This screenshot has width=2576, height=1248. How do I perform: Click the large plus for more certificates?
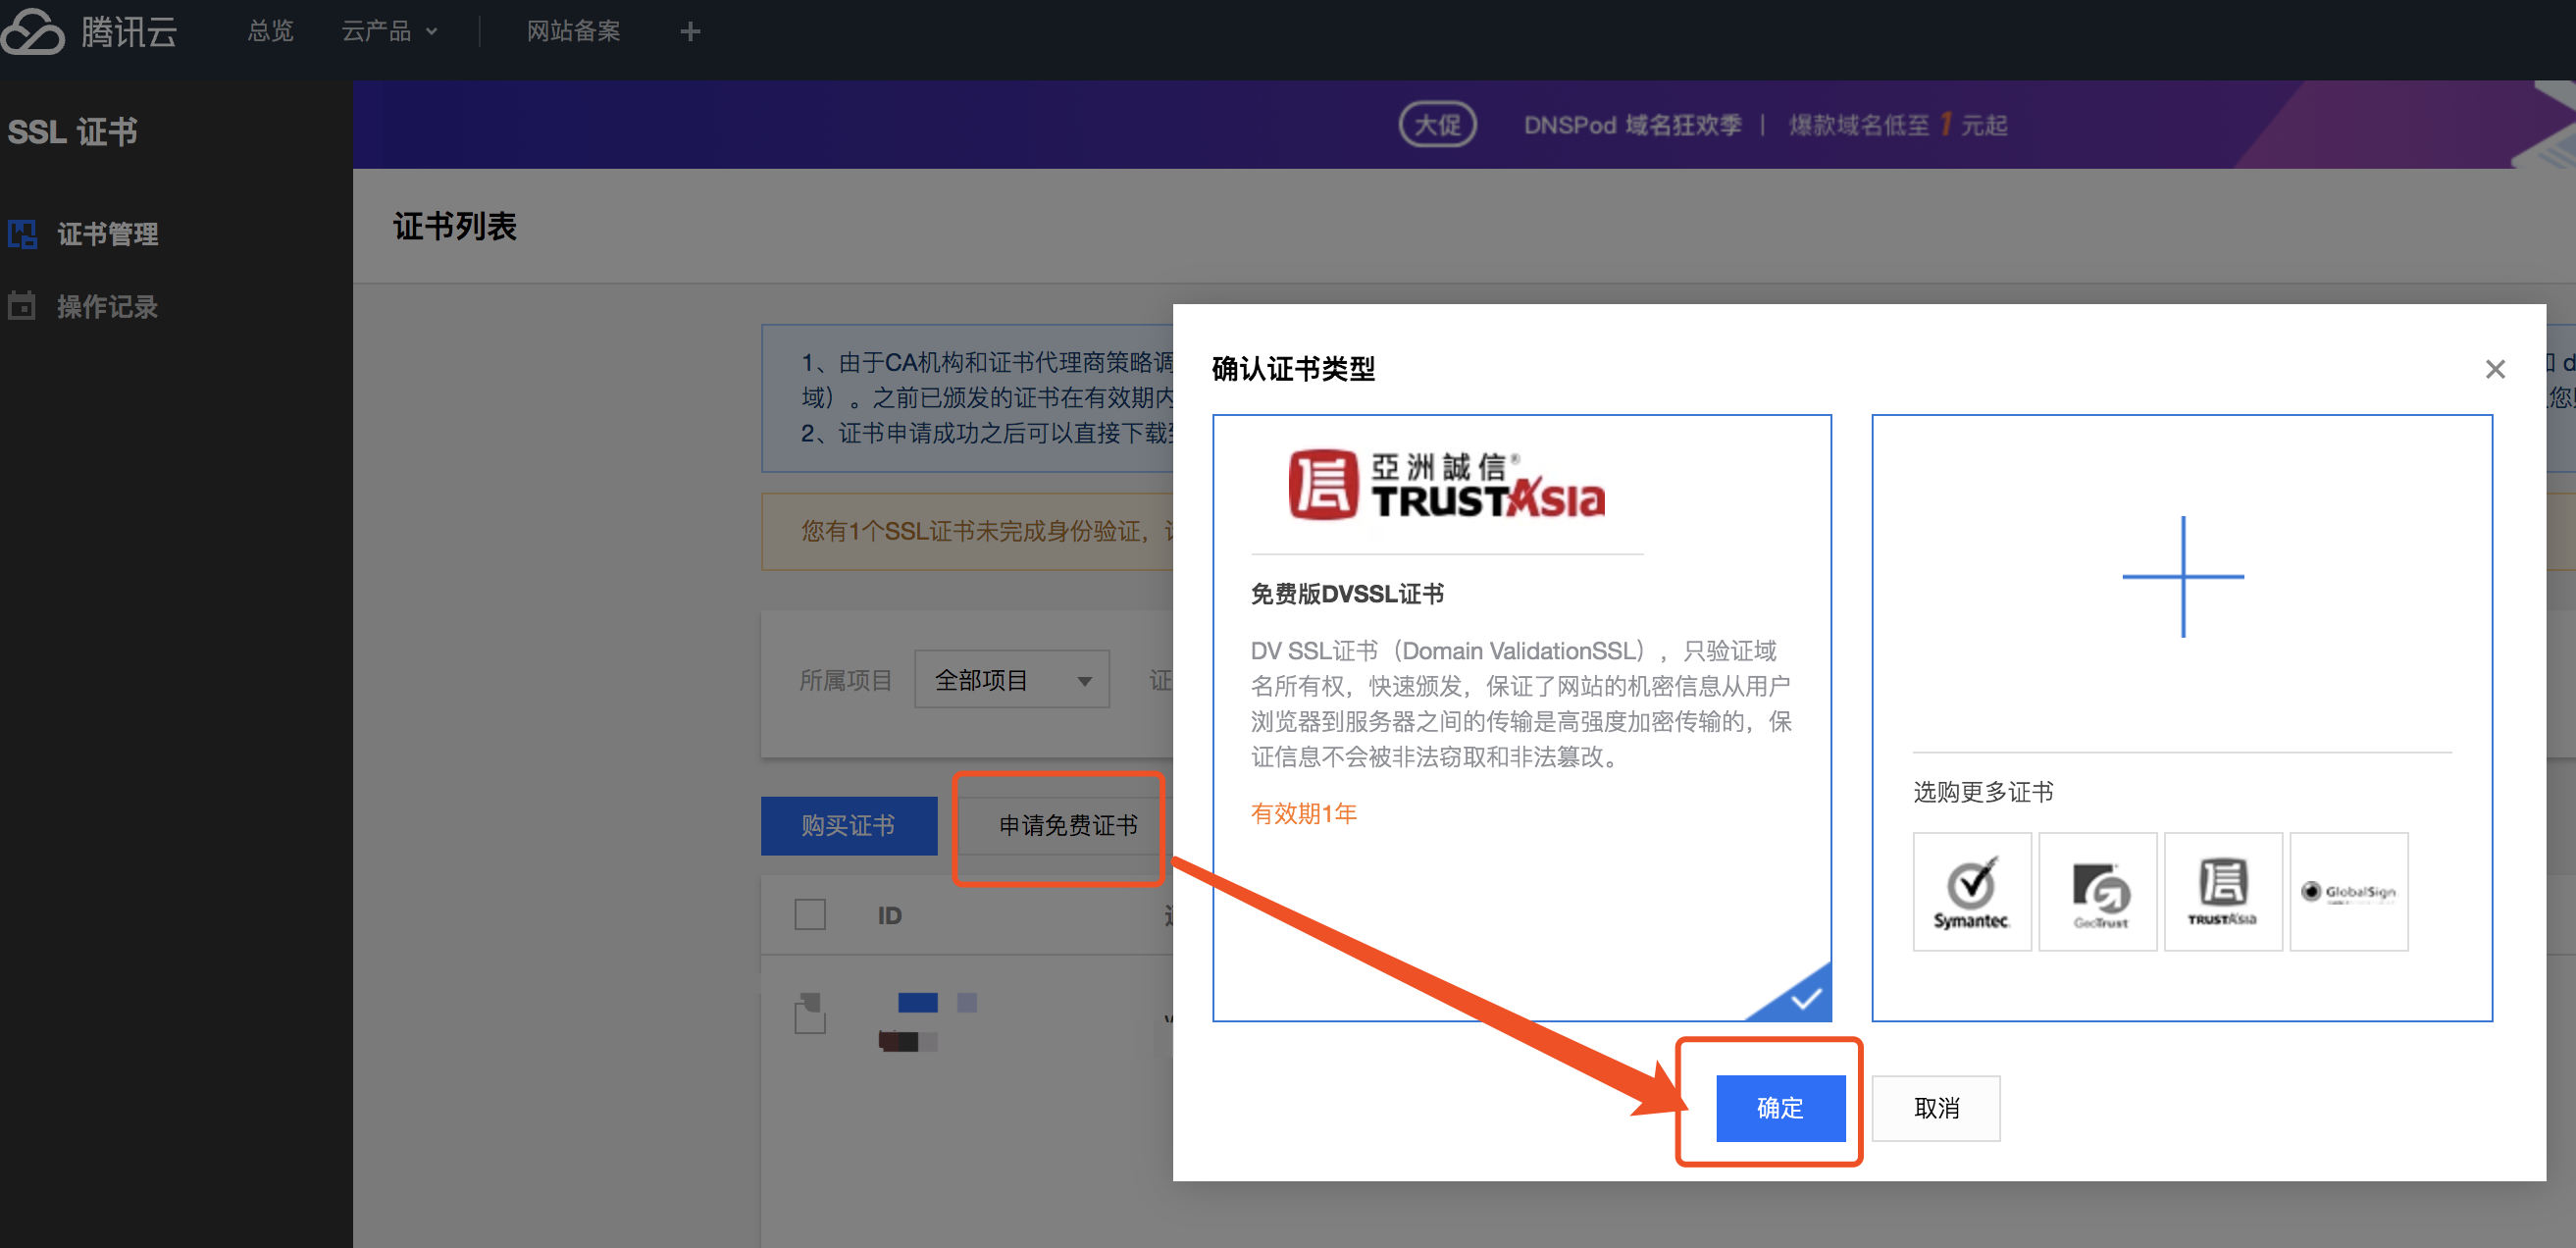click(x=2182, y=576)
